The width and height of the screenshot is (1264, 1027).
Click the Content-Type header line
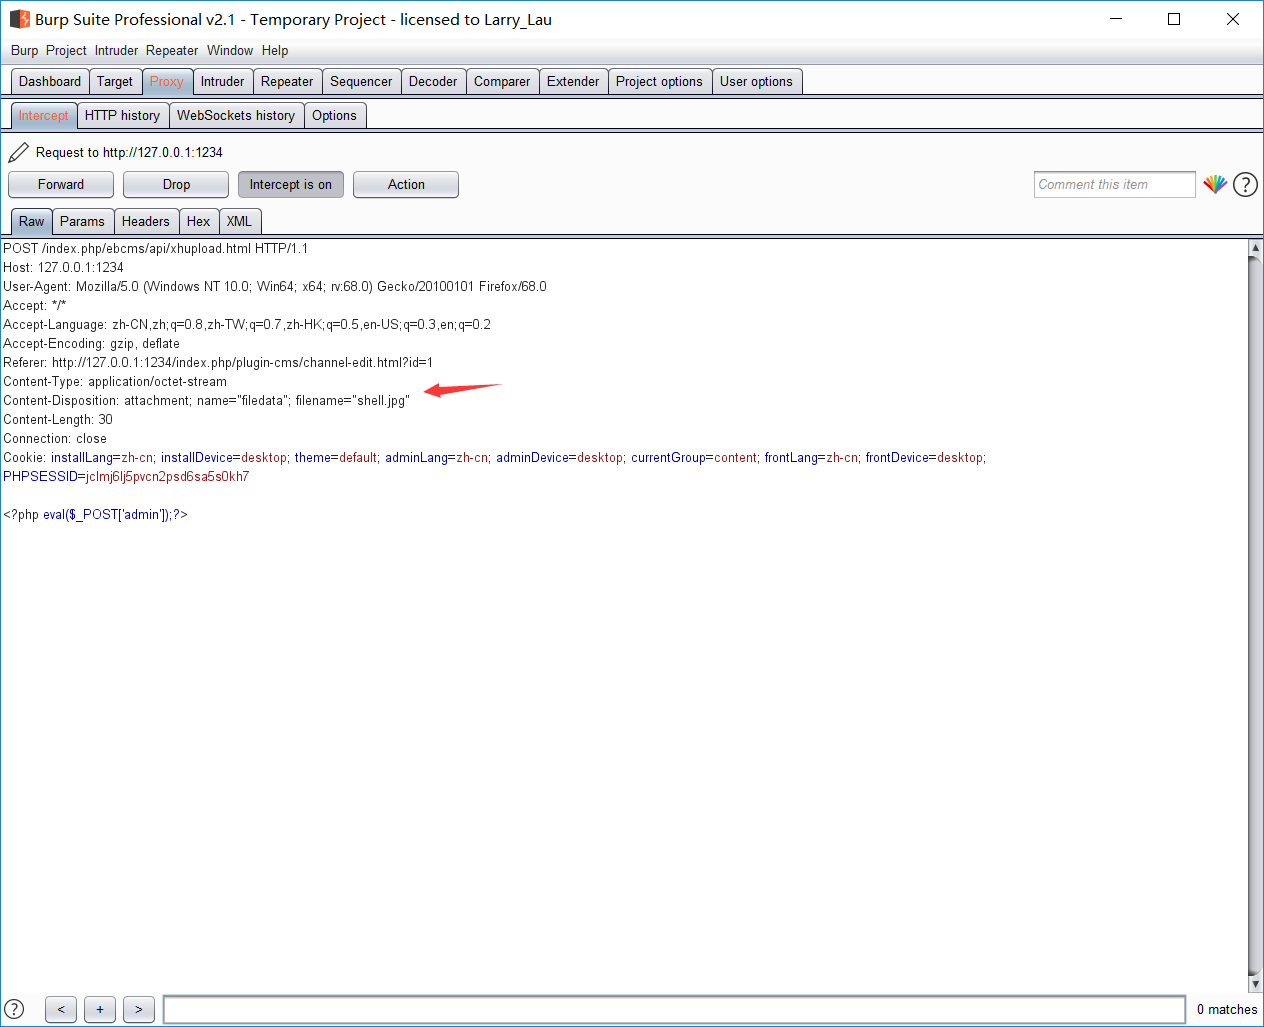point(115,381)
